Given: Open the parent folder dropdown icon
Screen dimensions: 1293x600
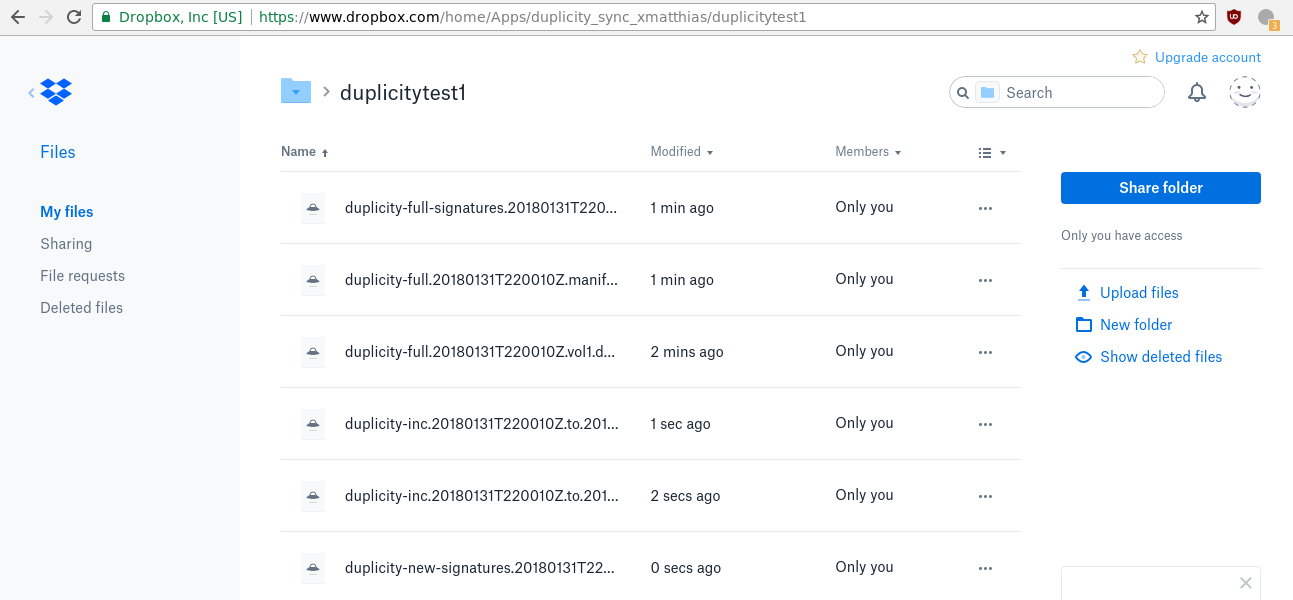Looking at the screenshot, I should point(295,91).
